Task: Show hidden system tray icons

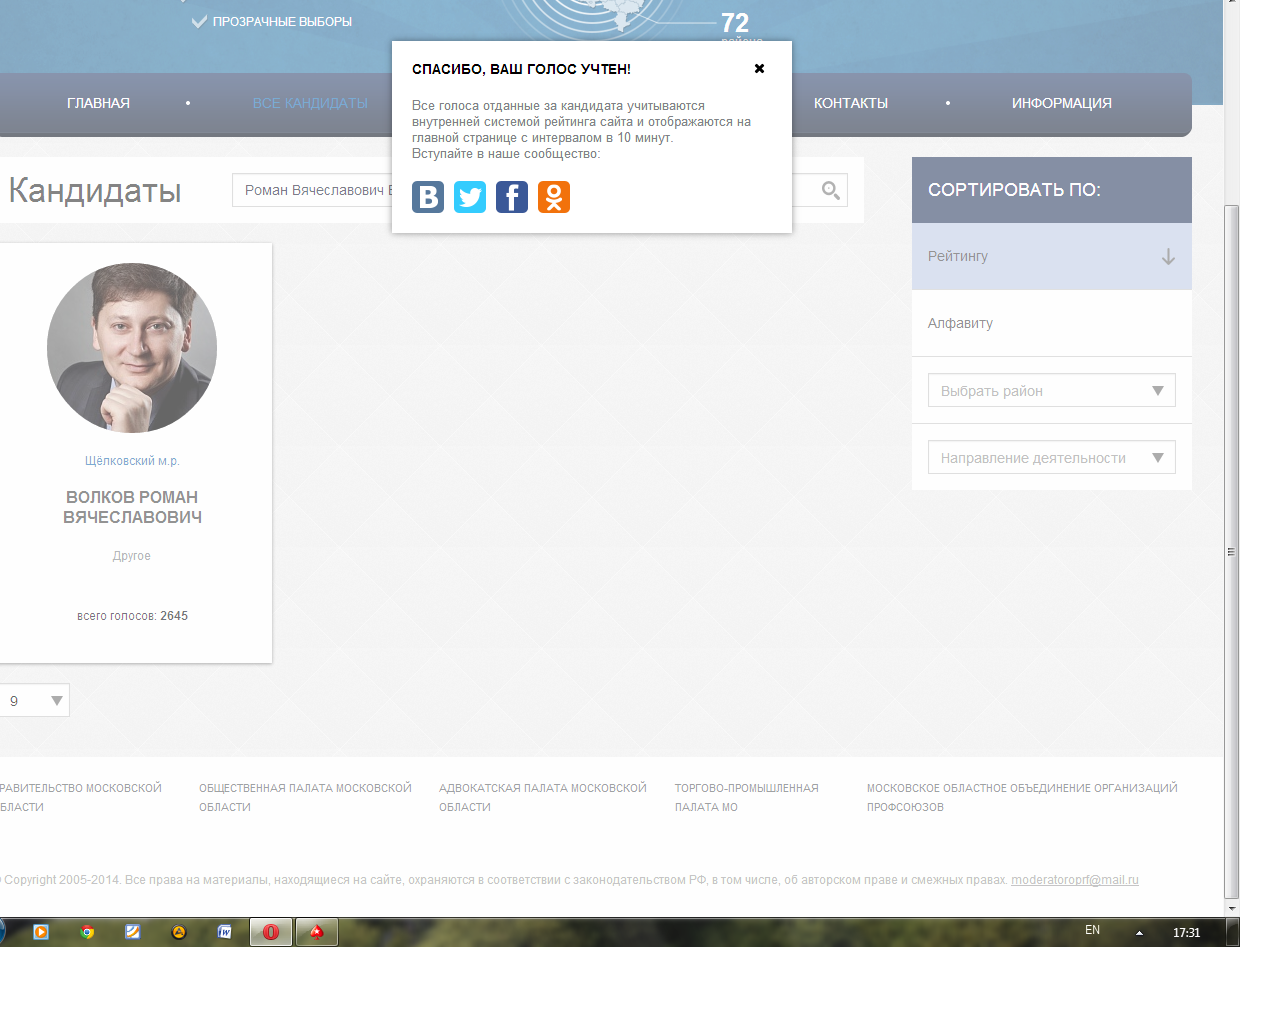Action: click(x=1139, y=933)
